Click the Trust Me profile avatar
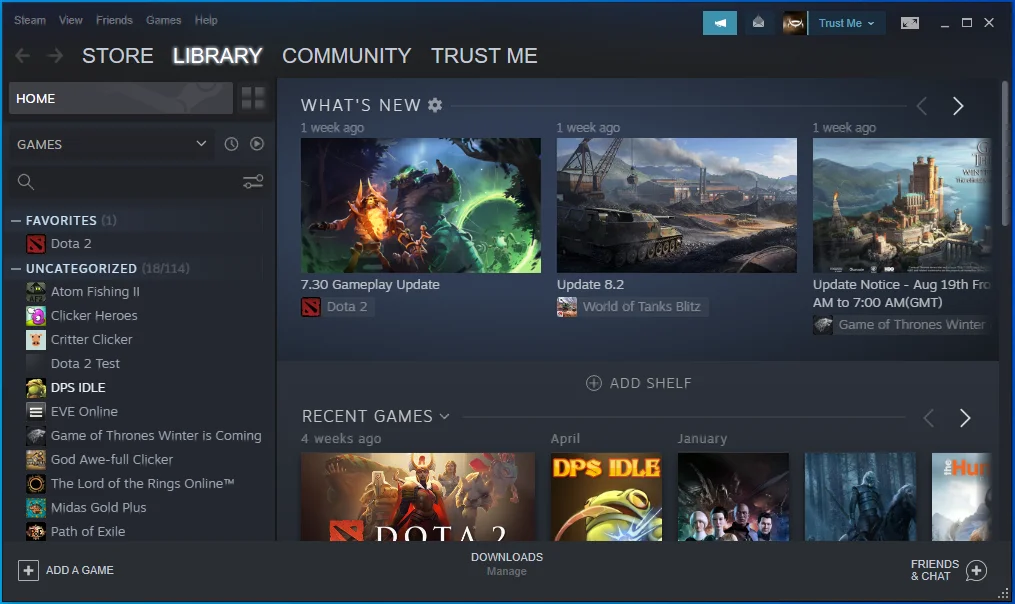Viewport: 1015px width, 604px height. (794, 23)
